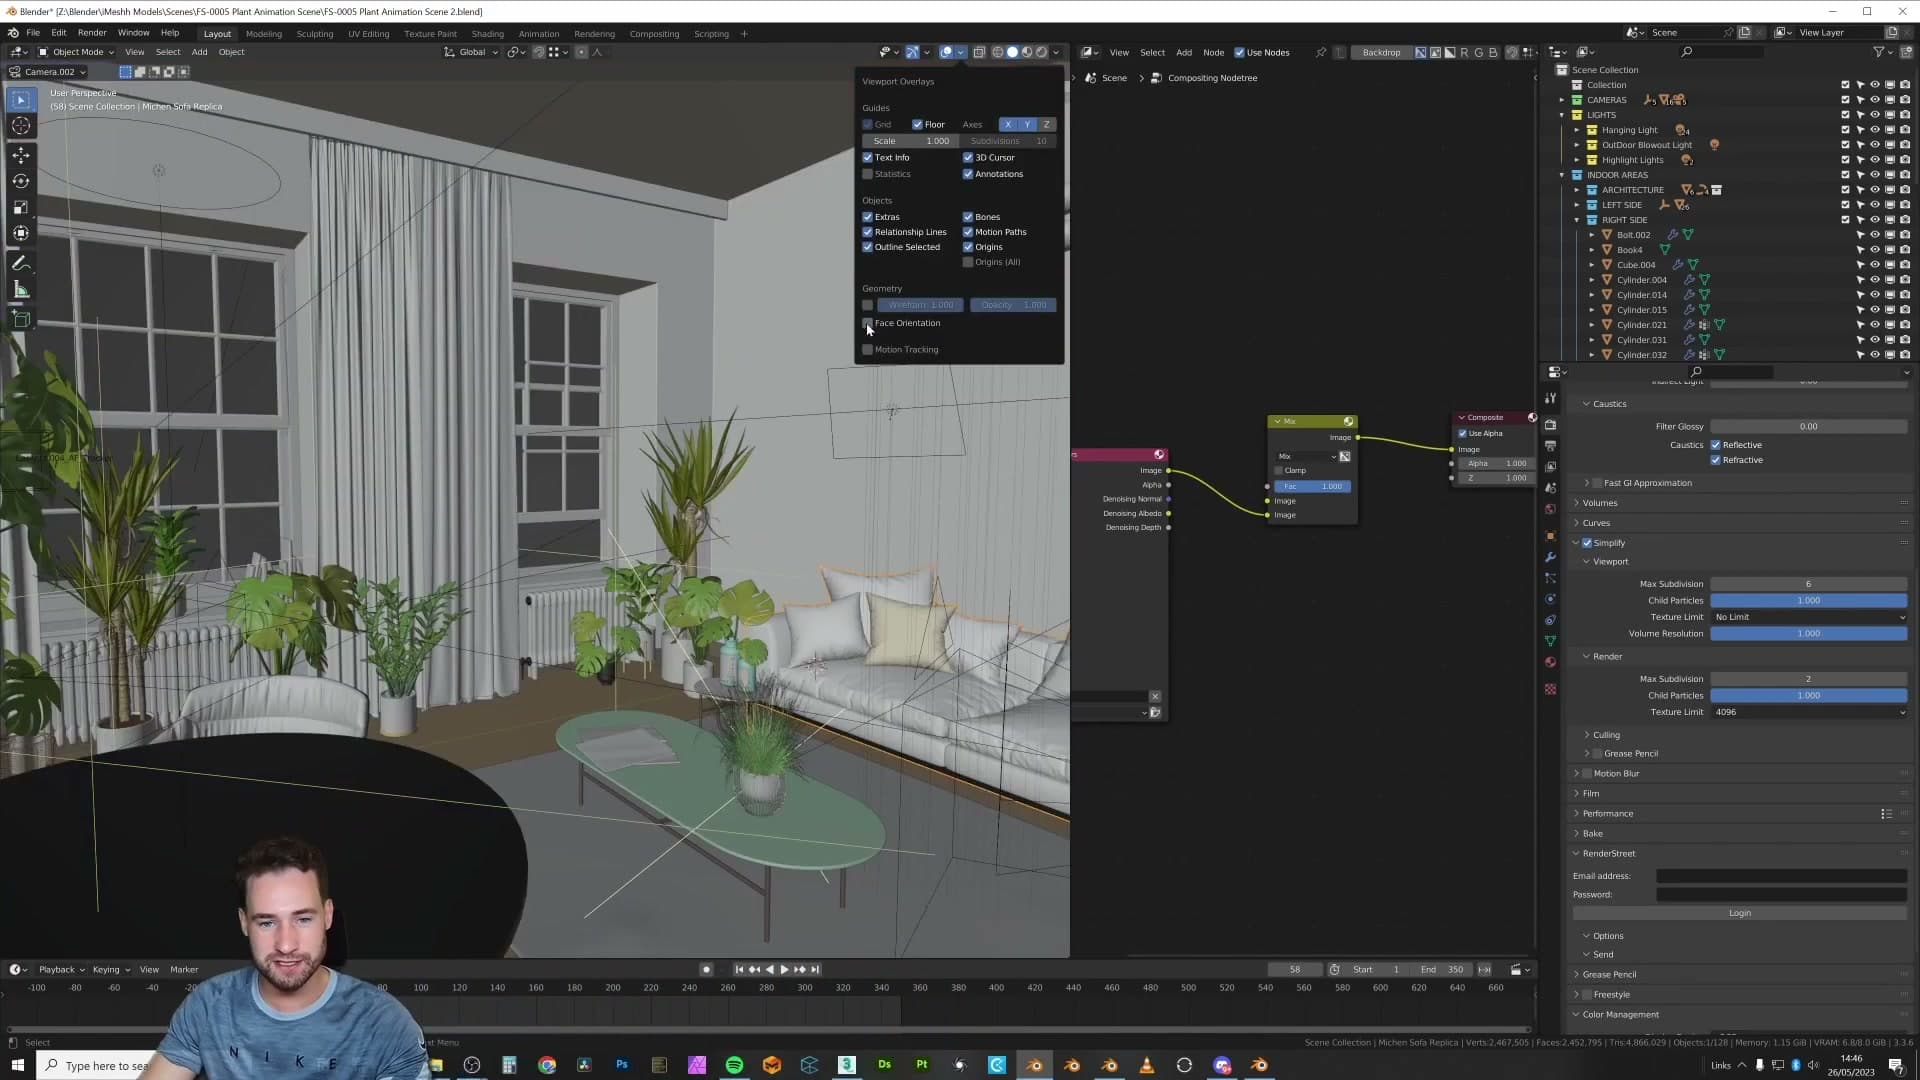The width and height of the screenshot is (1920, 1080).
Task: Open the View Layer properties tab
Action: pos(1550,467)
